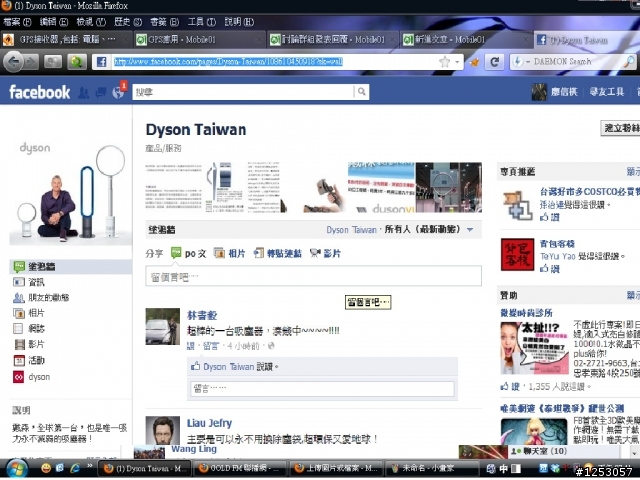Open 林書毅 profile name link
Screen dimensions: 640x480
coord(202,316)
